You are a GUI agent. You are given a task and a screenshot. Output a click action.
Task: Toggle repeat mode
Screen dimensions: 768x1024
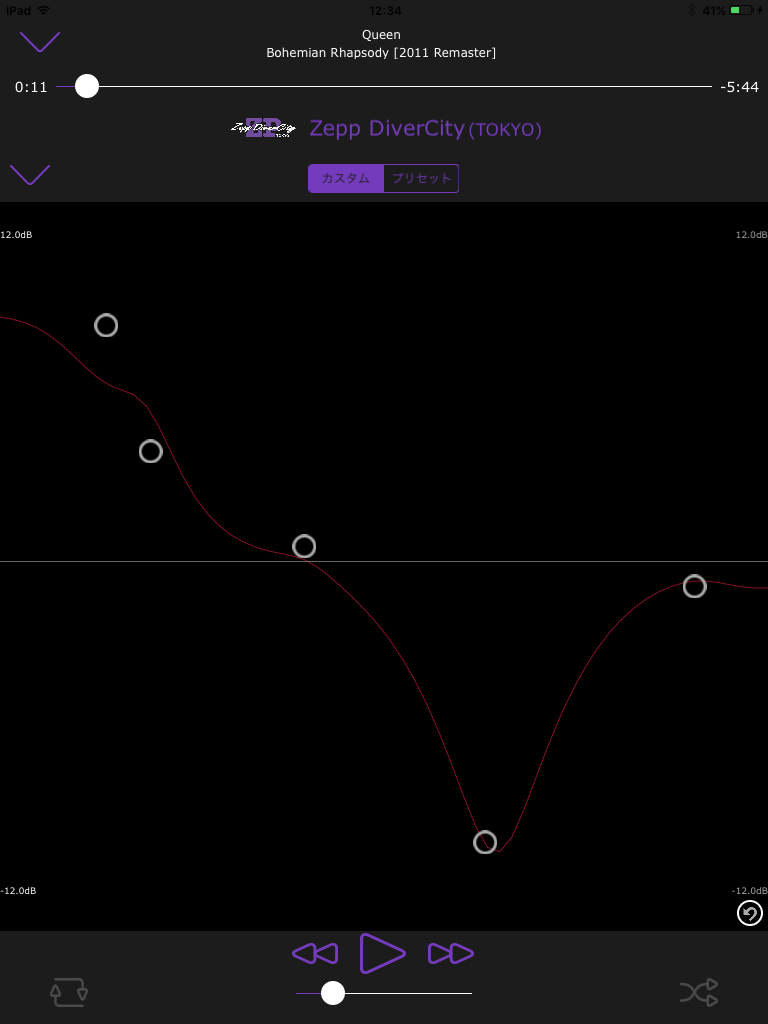tap(69, 992)
